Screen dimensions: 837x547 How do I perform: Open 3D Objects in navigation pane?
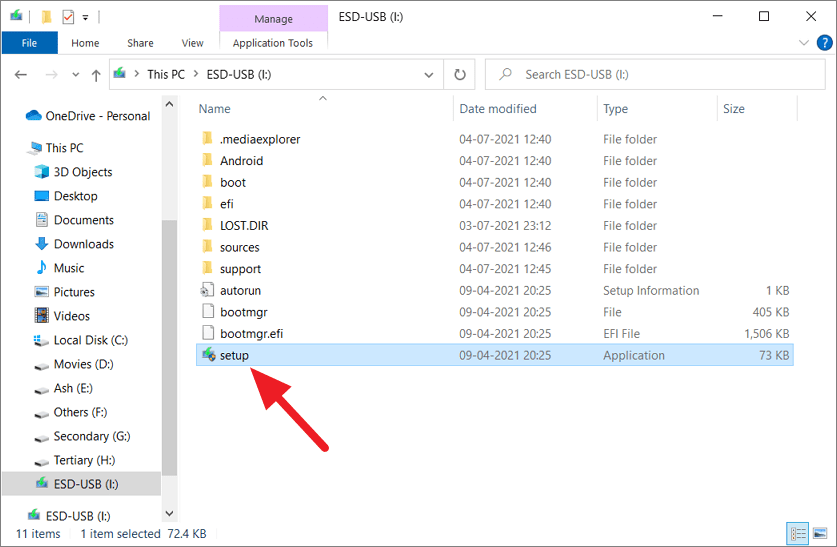point(74,172)
